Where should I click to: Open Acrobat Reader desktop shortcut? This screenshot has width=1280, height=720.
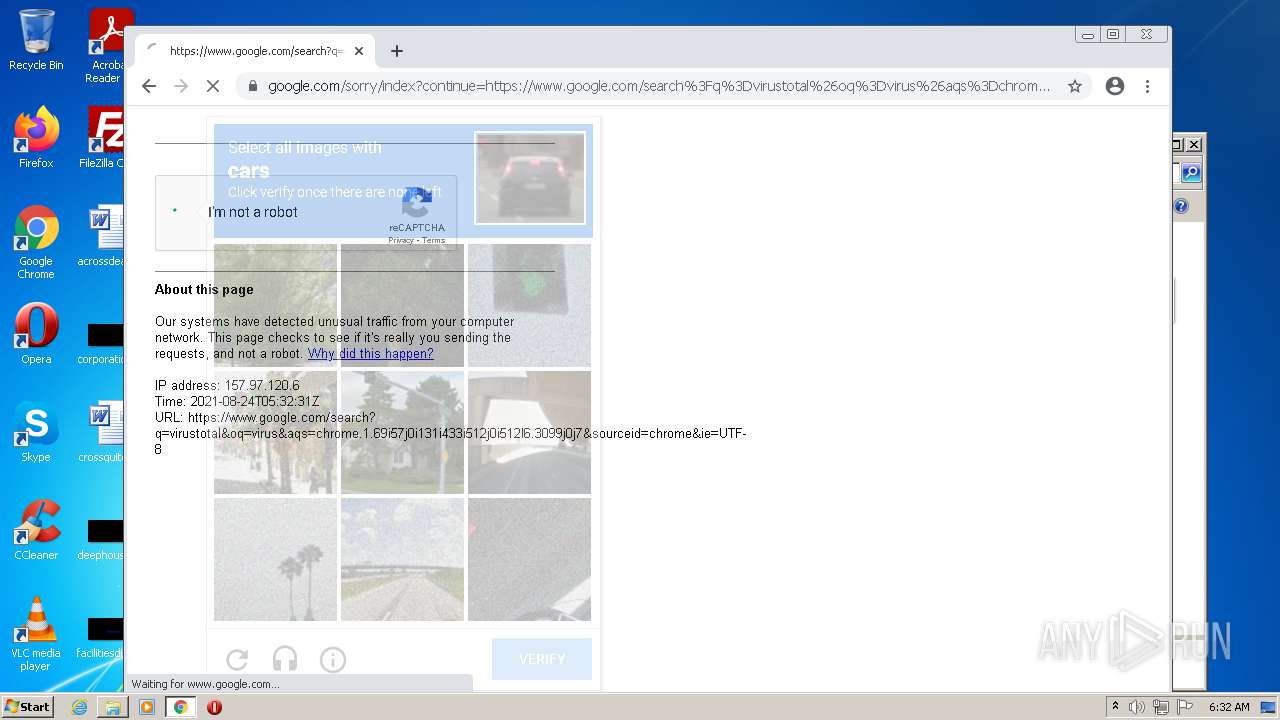click(x=106, y=45)
